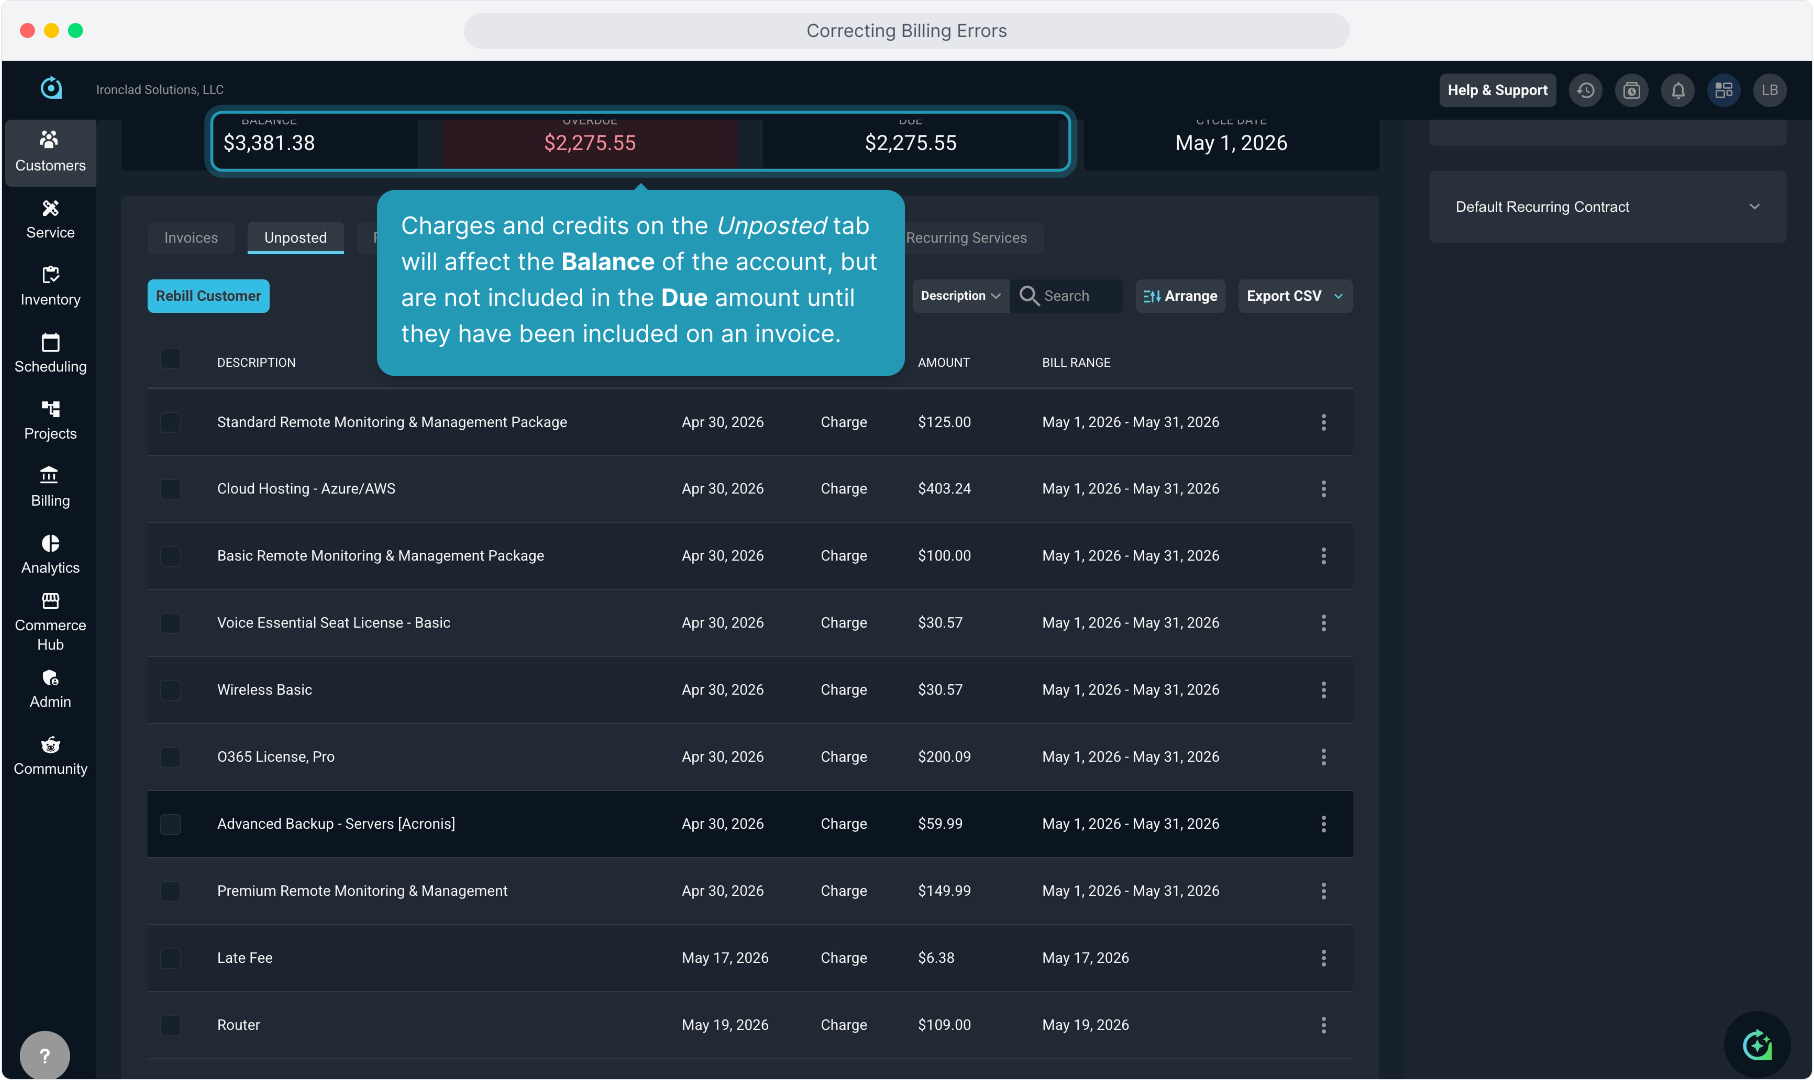Open the Admin section

click(50, 688)
